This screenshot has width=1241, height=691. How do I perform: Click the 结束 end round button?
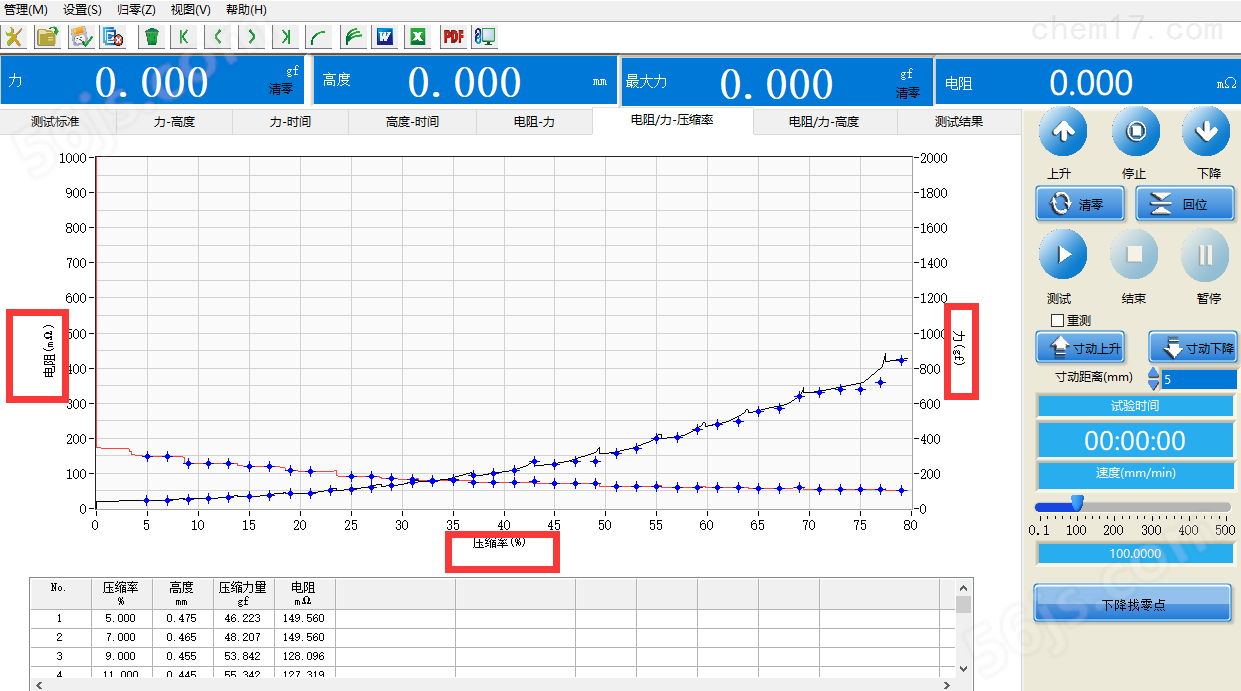tap(1135, 255)
